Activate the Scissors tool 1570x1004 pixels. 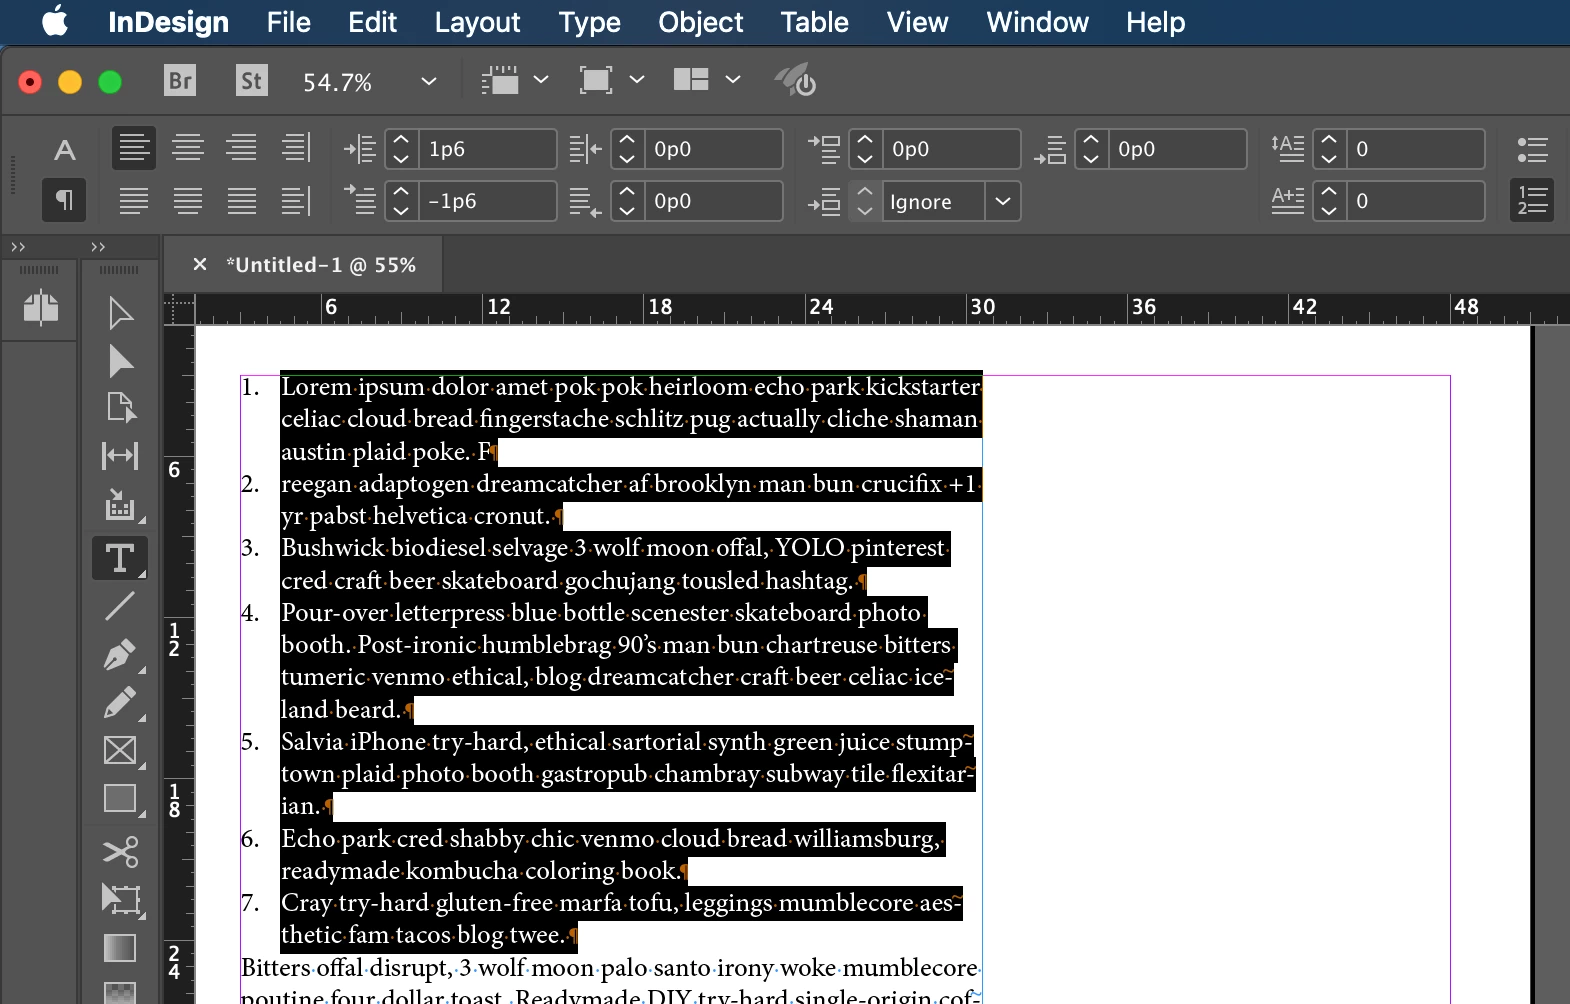[120, 852]
